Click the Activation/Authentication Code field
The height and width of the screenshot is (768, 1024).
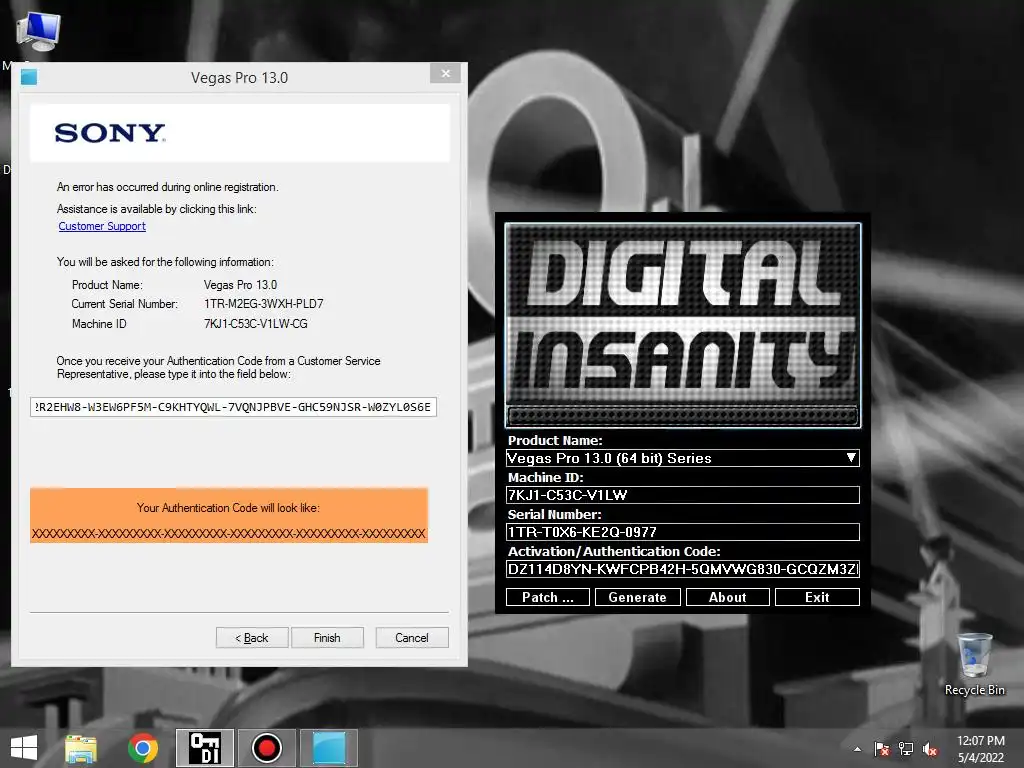(x=682, y=569)
